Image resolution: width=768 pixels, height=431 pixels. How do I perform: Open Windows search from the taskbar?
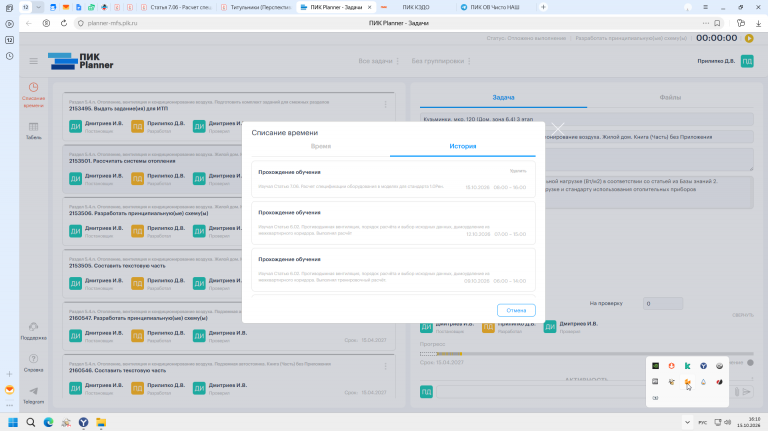(x=31, y=422)
